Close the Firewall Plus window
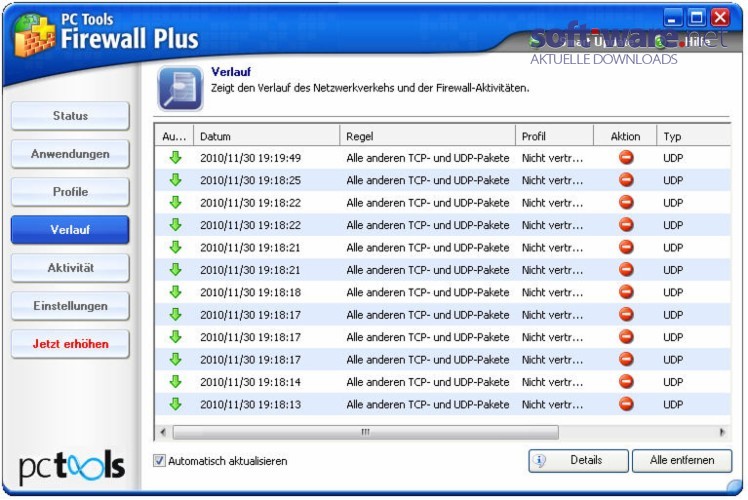Viewport: 748px width, 500px height. point(720,18)
